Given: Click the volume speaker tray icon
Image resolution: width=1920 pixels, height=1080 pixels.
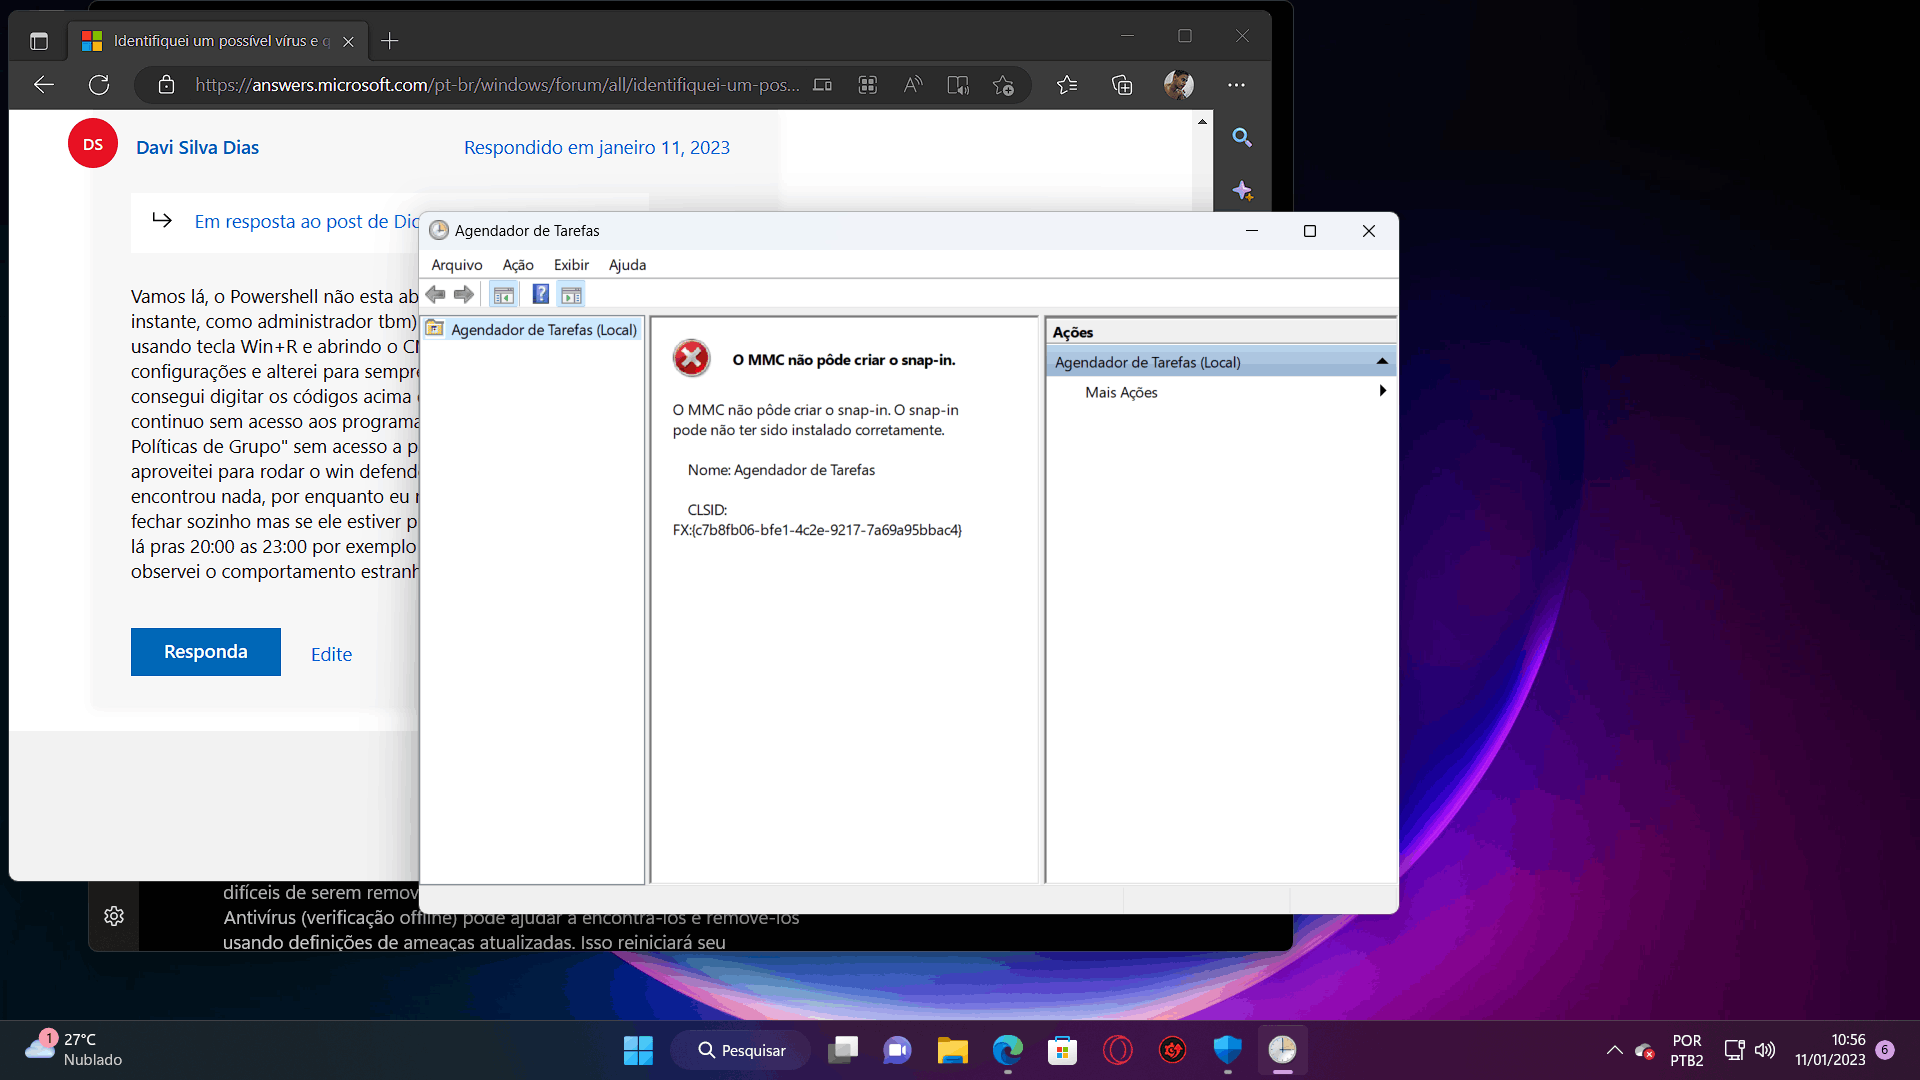Looking at the screenshot, I should (1765, 1050).
